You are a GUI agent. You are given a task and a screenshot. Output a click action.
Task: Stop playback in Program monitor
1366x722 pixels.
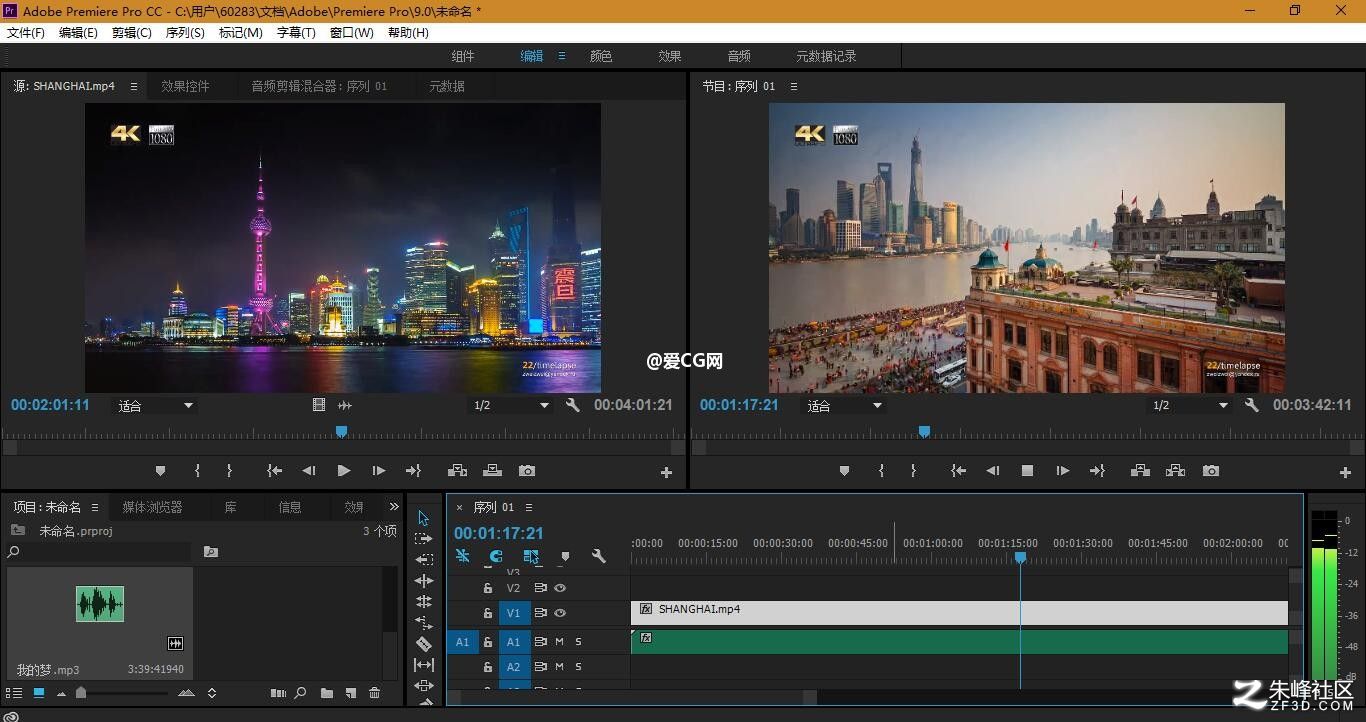1027,470
